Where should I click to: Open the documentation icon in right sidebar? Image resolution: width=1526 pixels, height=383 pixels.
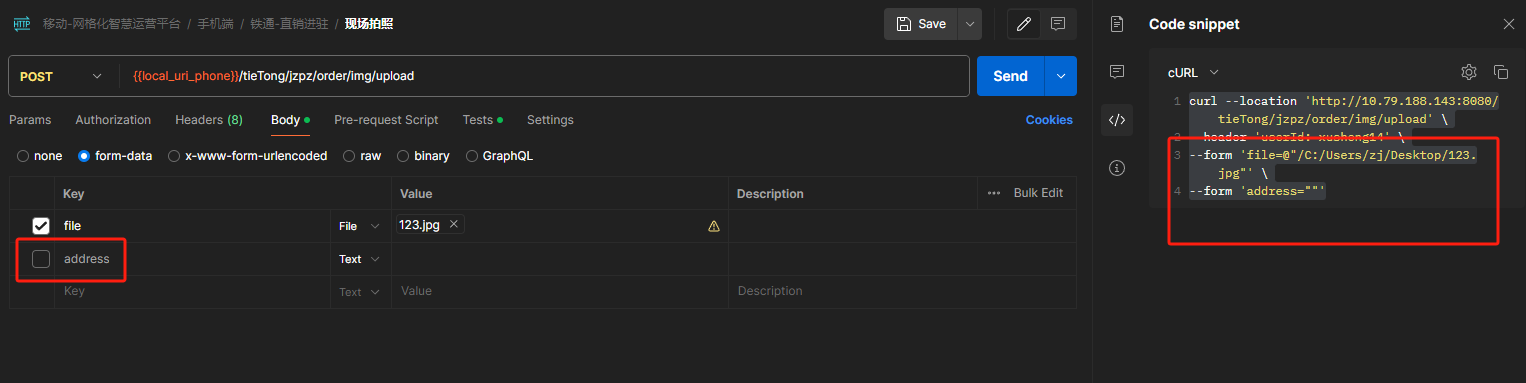1117,24
